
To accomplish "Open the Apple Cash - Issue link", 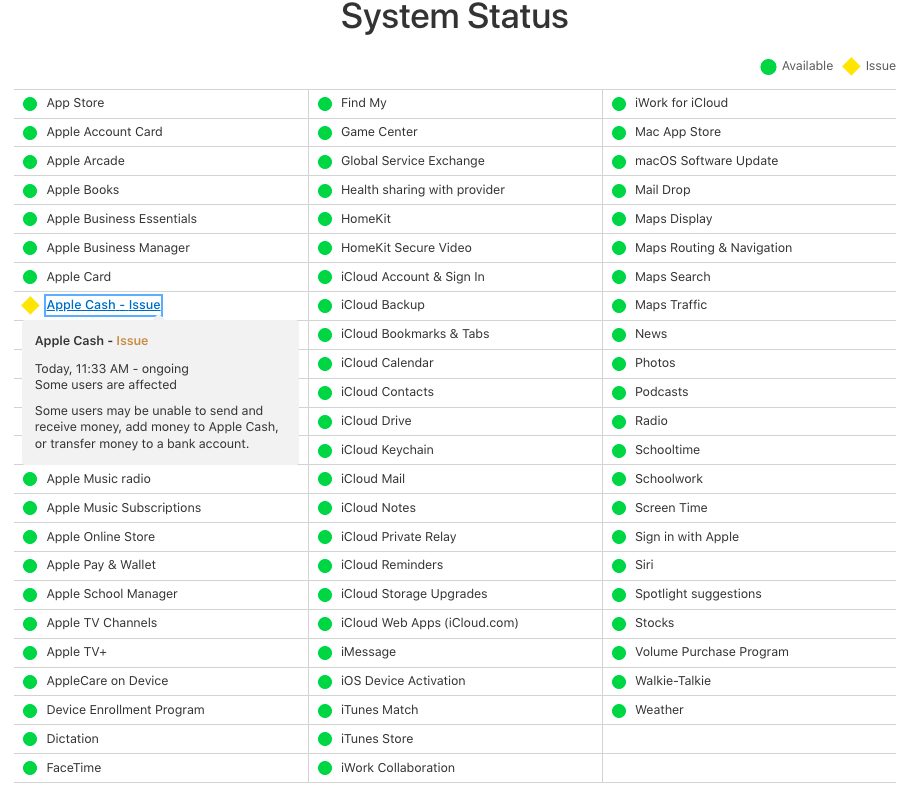I will pyautogui.click(x=103, y=305).
